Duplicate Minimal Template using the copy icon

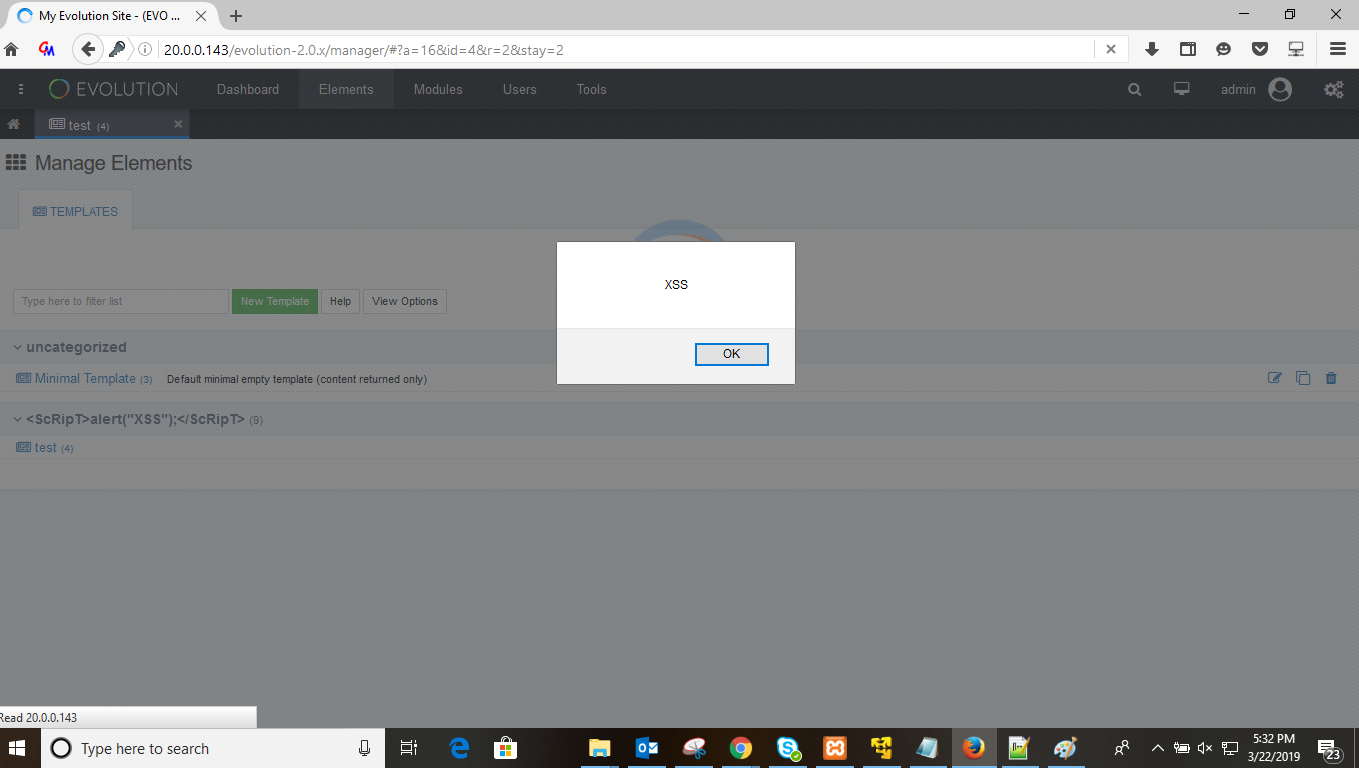tap(1302, 378)
